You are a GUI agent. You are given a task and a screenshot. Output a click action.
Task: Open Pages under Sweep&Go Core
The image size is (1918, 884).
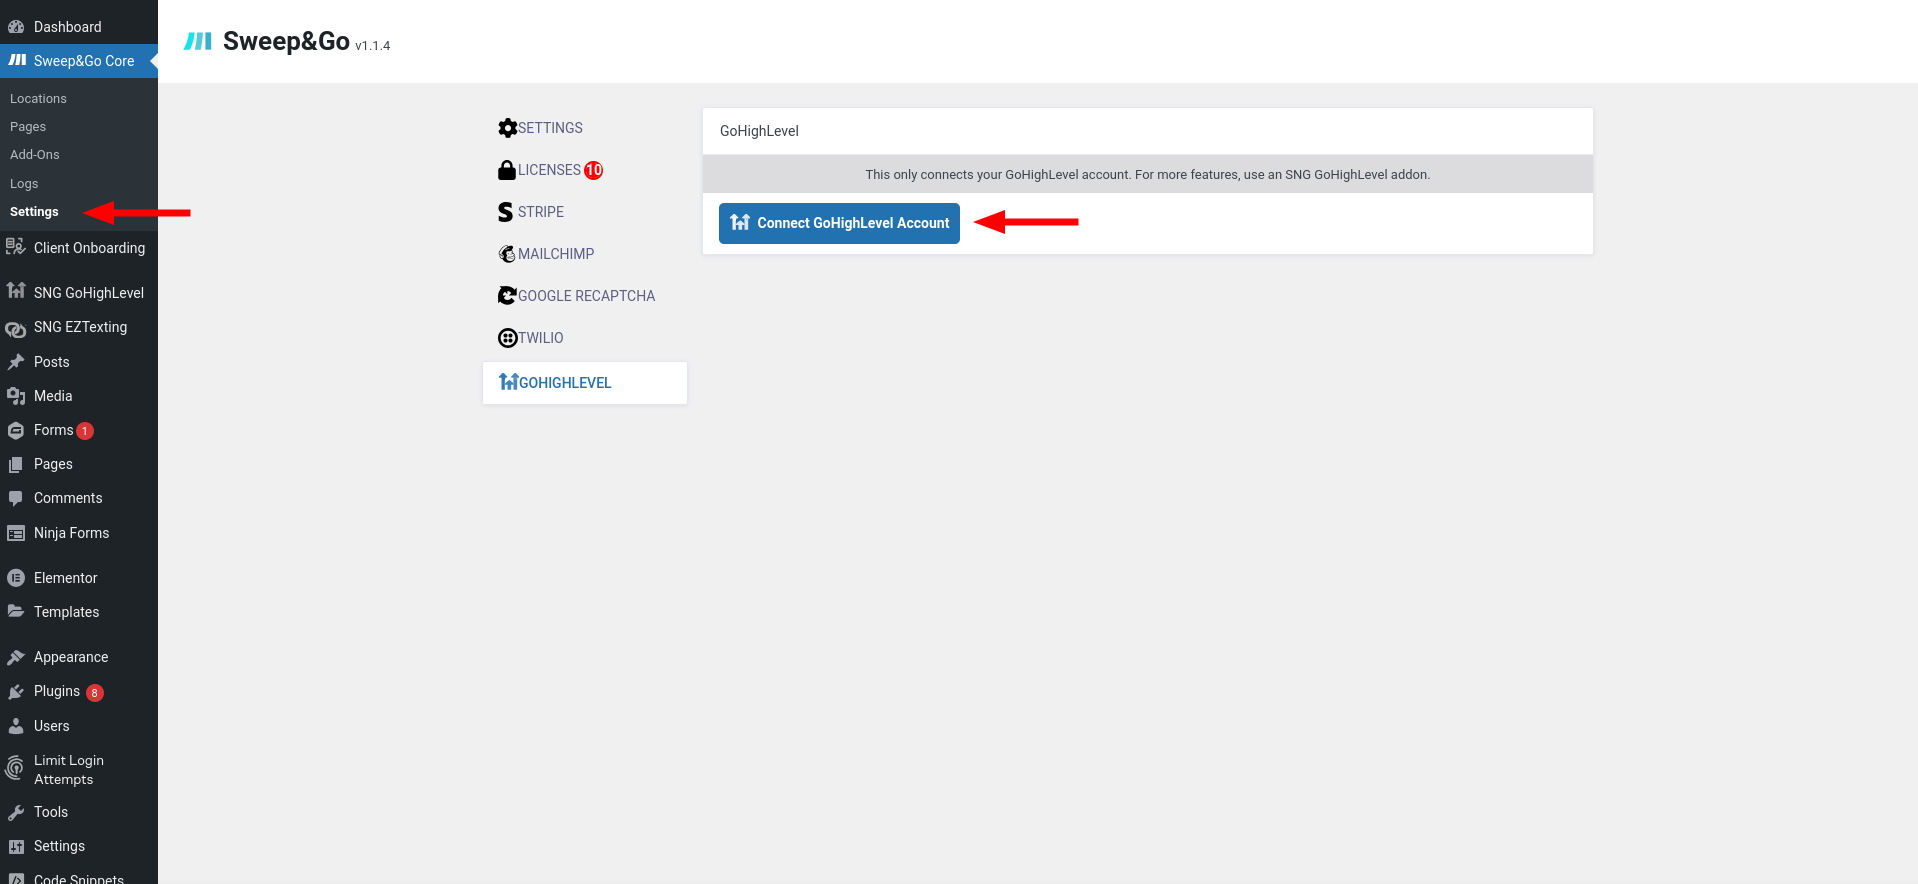(28, 126)
